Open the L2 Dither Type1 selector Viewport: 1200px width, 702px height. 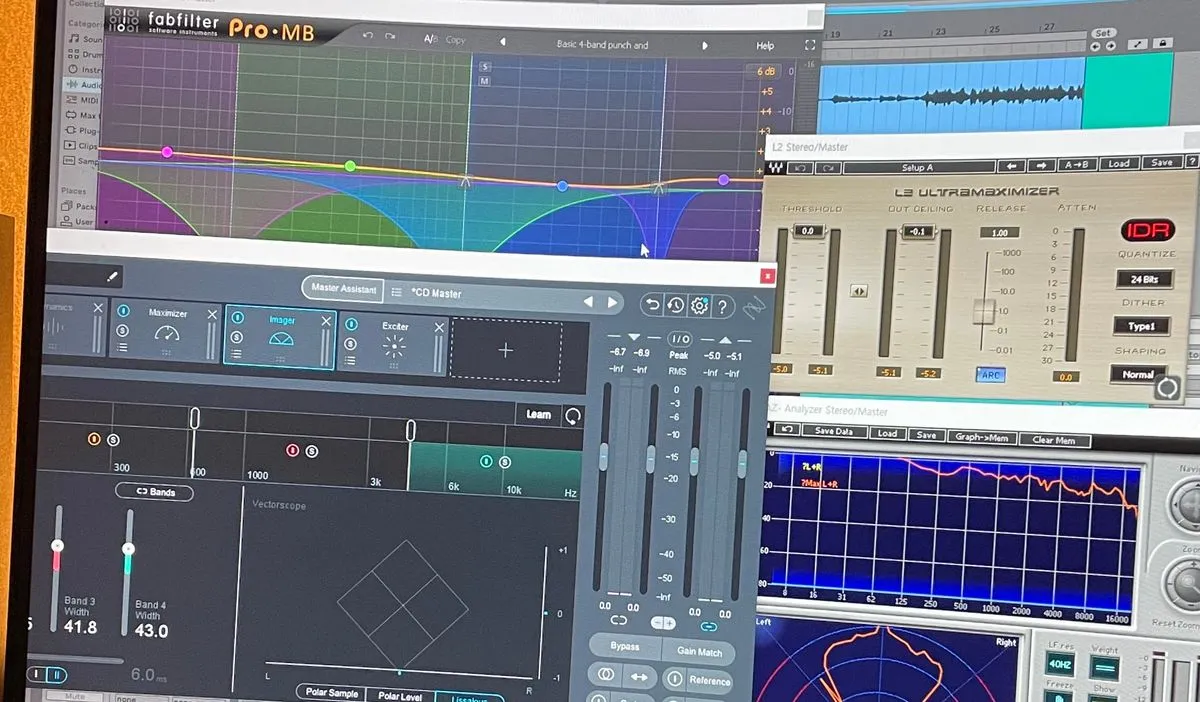point(1141,326)
